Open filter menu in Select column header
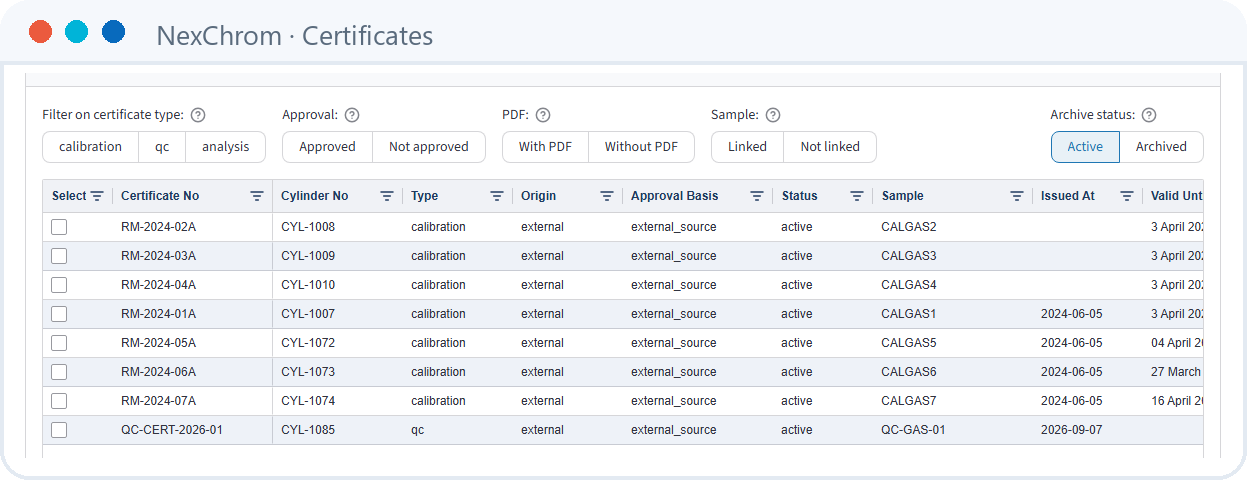Viewport: 1247px width, 480px height. coord(97,196)
